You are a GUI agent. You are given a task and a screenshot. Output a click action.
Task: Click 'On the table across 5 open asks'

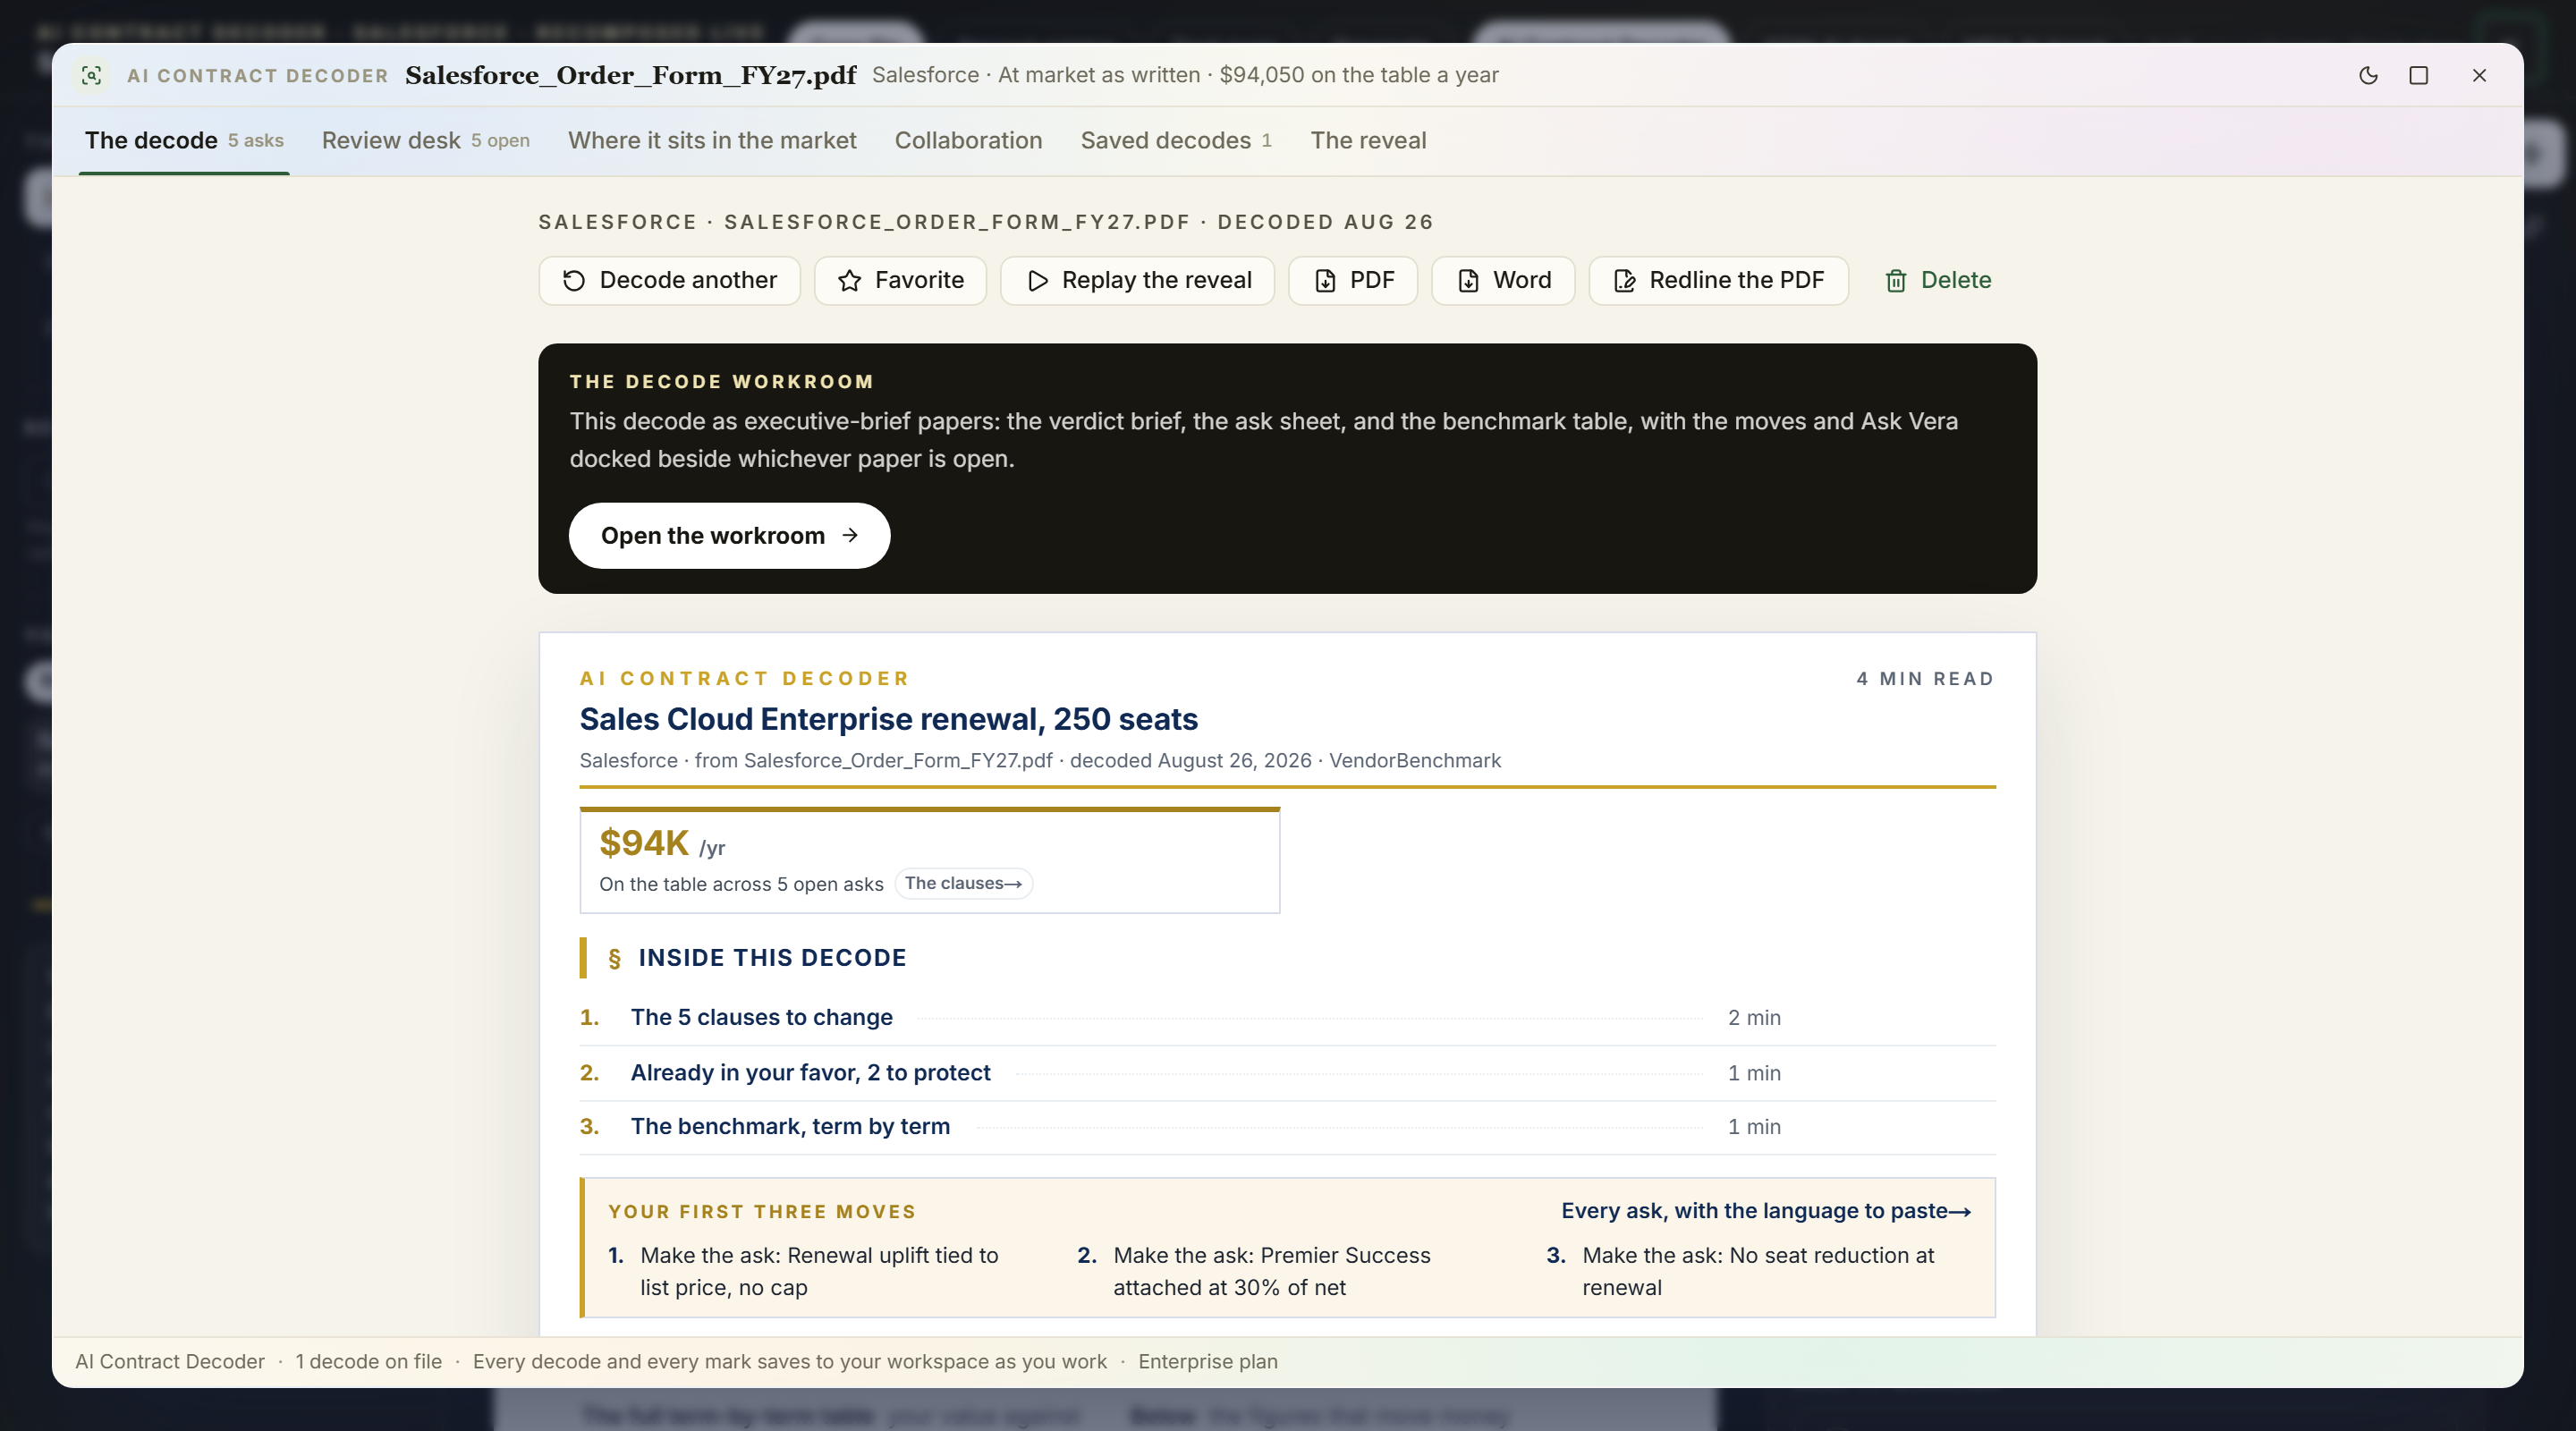[x=741, y=884]
